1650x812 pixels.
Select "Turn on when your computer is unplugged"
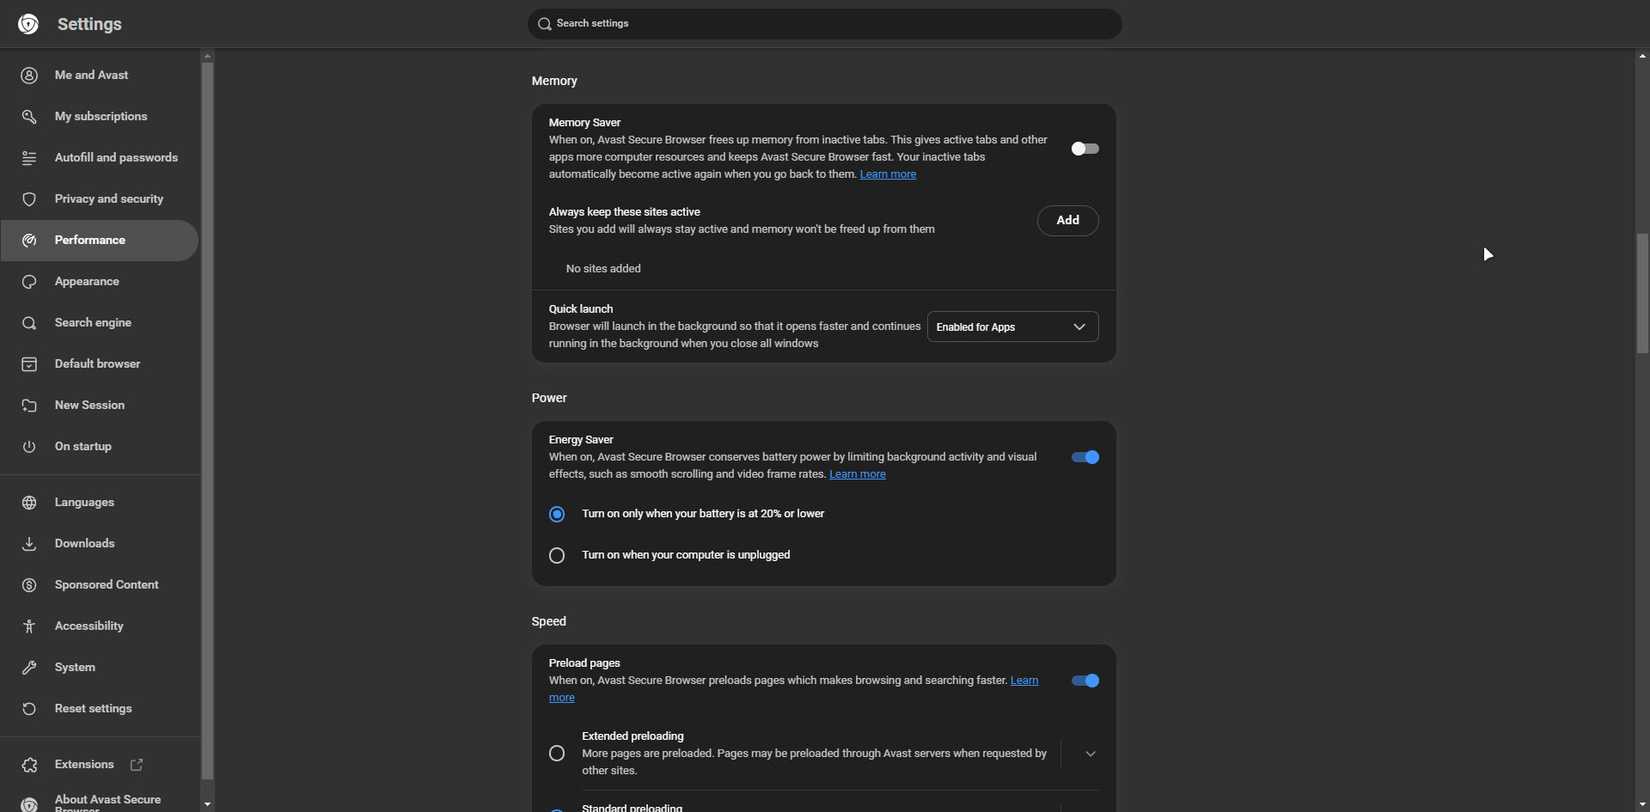click(x=557, y=556)
